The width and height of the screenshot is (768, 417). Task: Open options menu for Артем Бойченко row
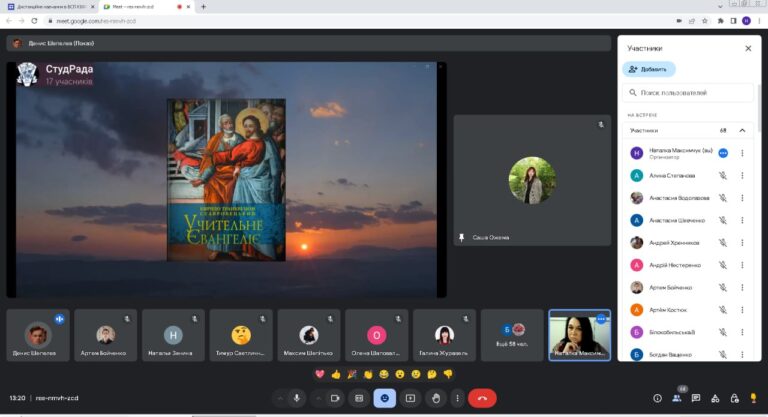743,288
